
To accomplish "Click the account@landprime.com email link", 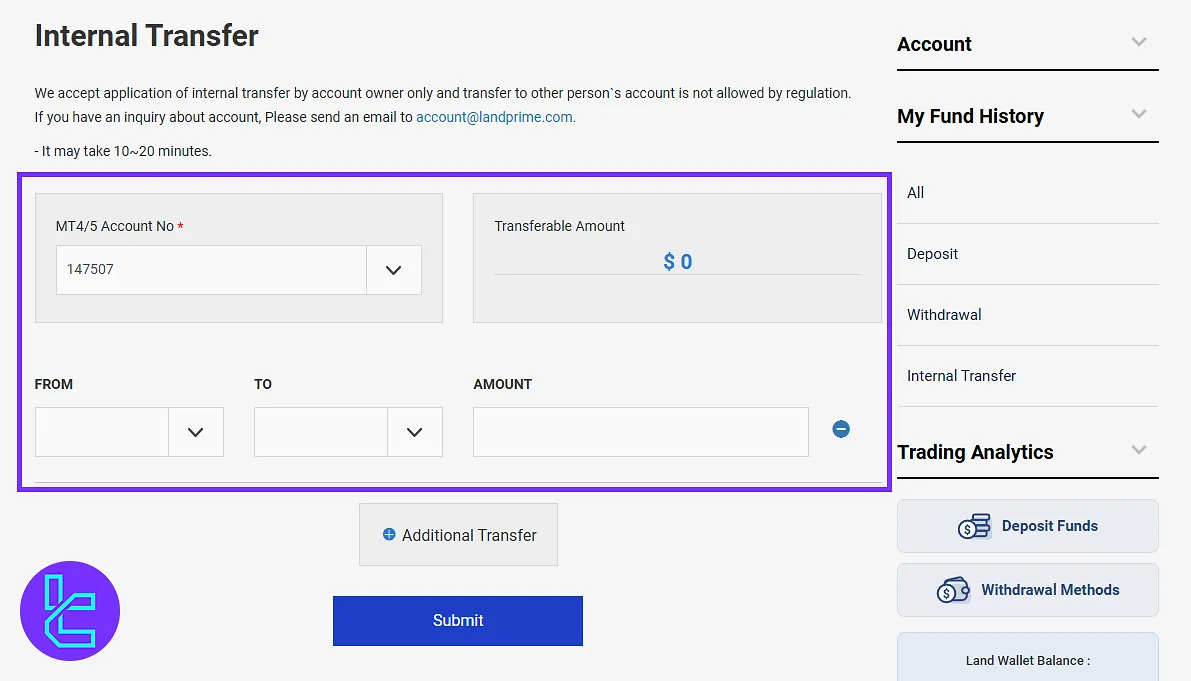I will [x=495, y=117].
